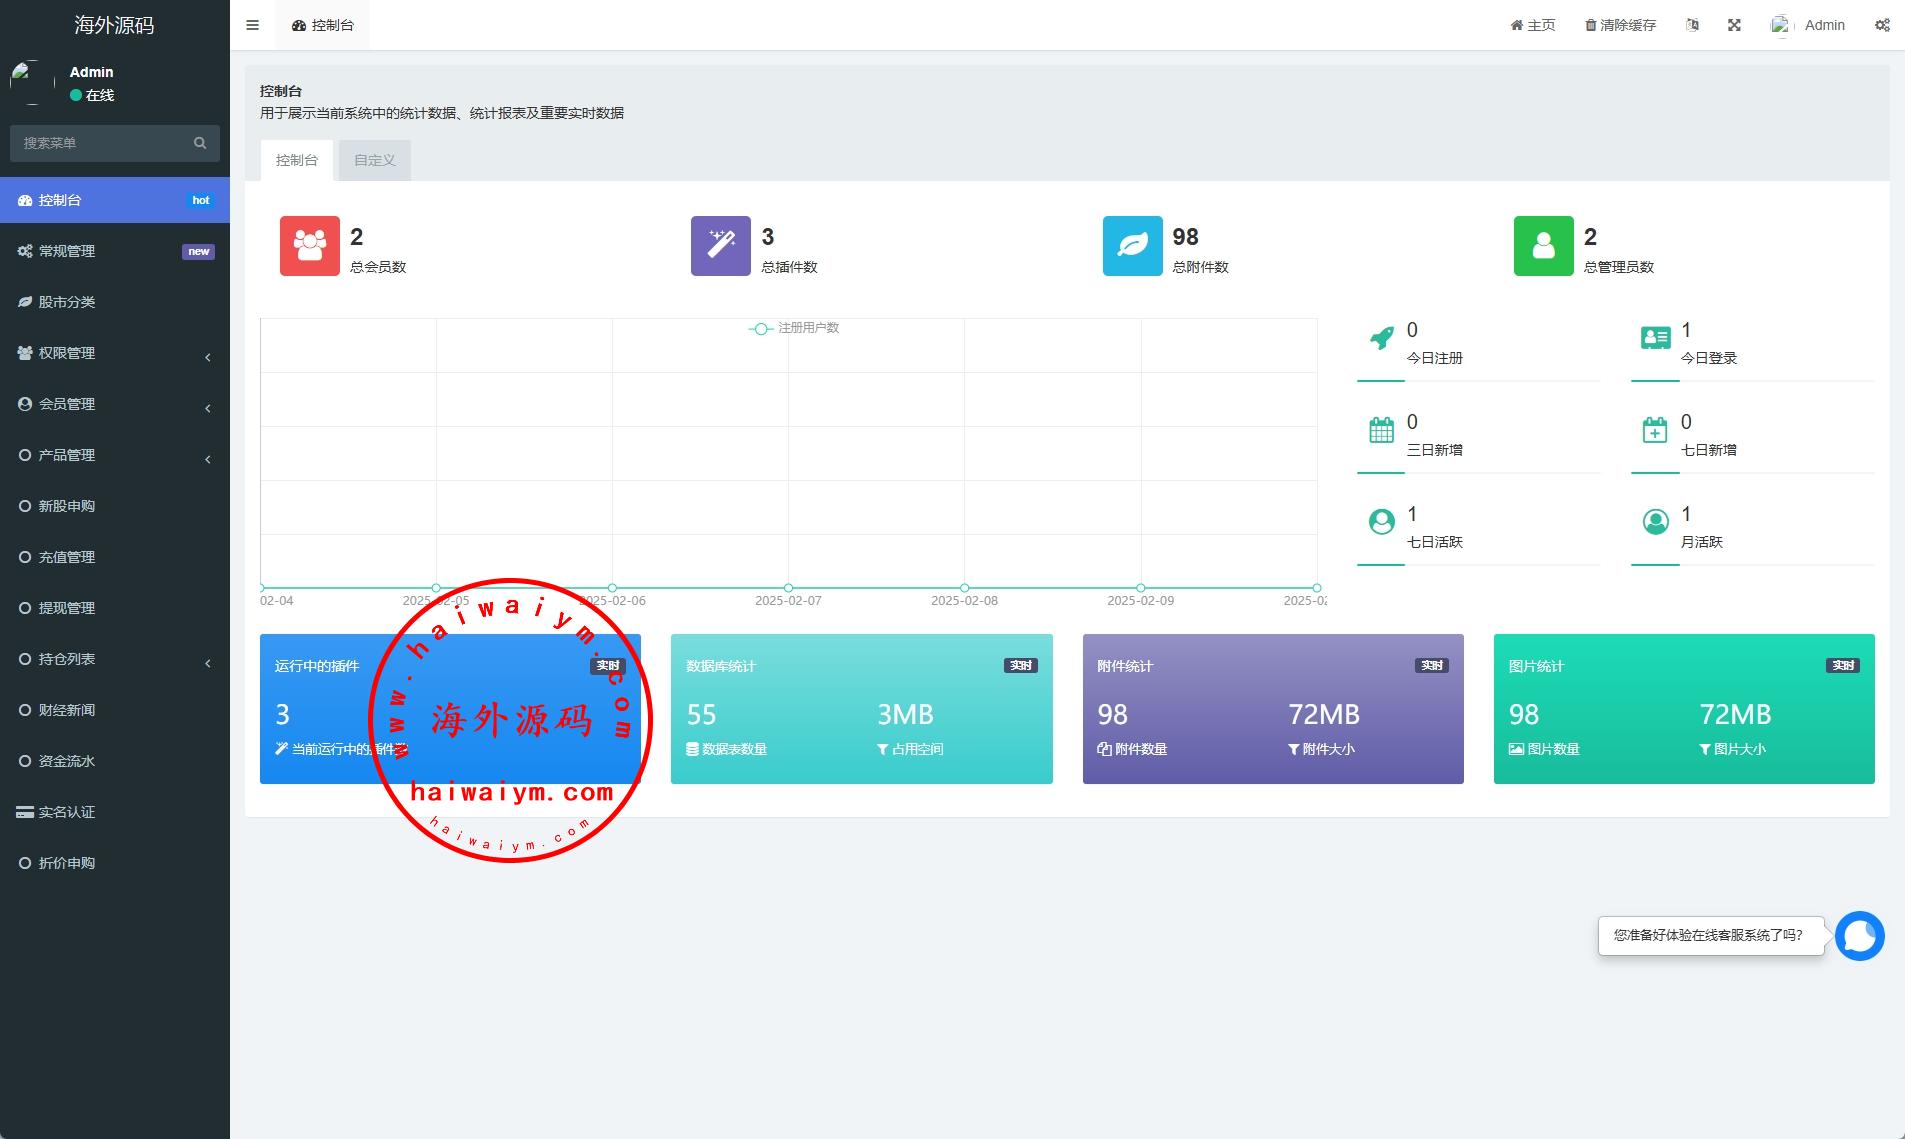Click the 2025-02-07 data point on chart

pos(788,588)
